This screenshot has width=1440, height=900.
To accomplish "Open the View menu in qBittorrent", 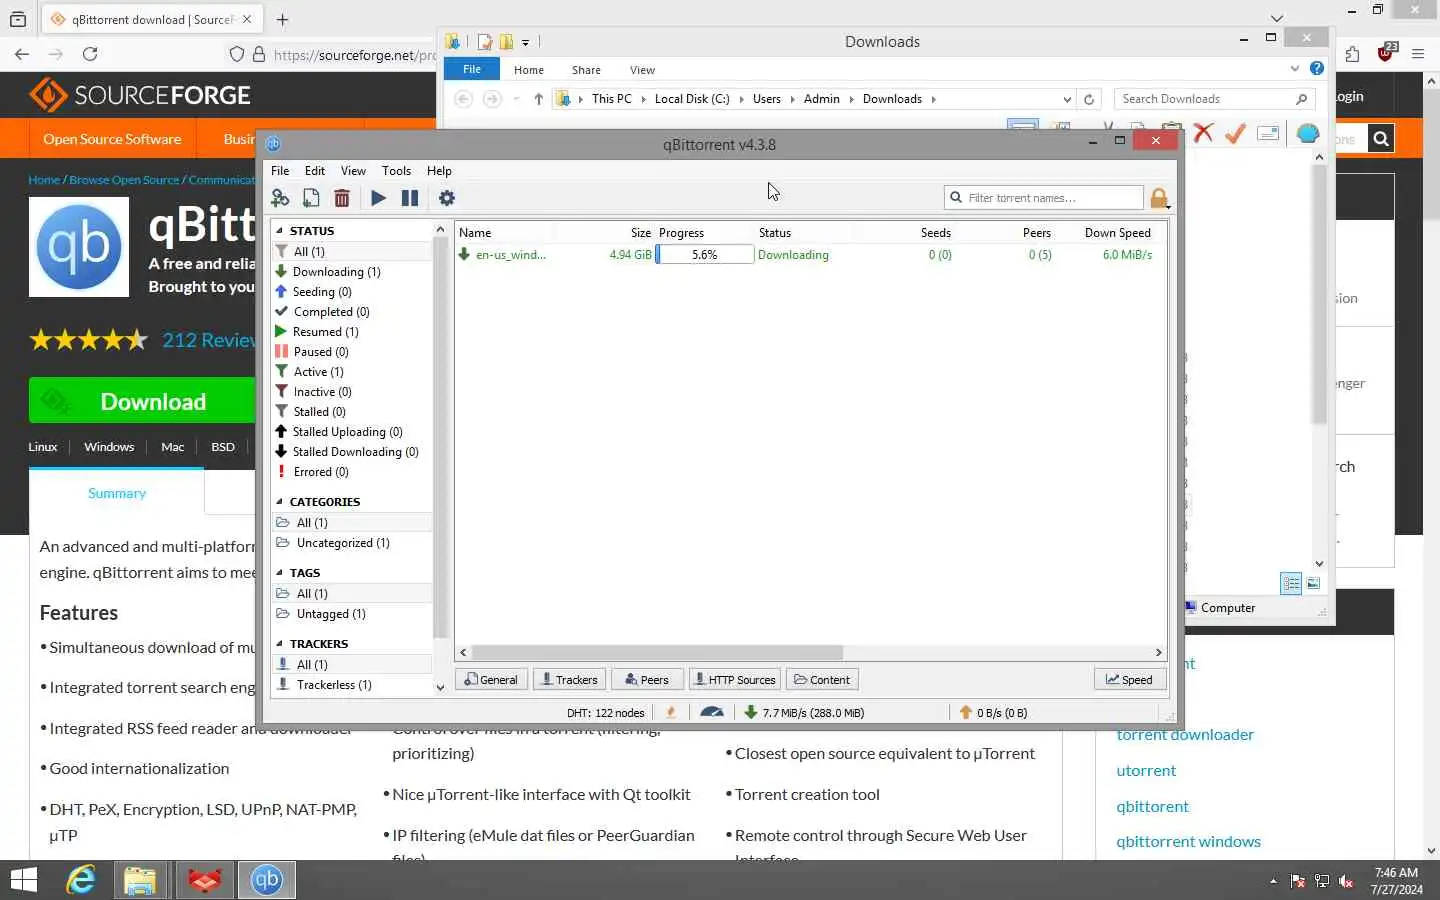I will point(353,171).
